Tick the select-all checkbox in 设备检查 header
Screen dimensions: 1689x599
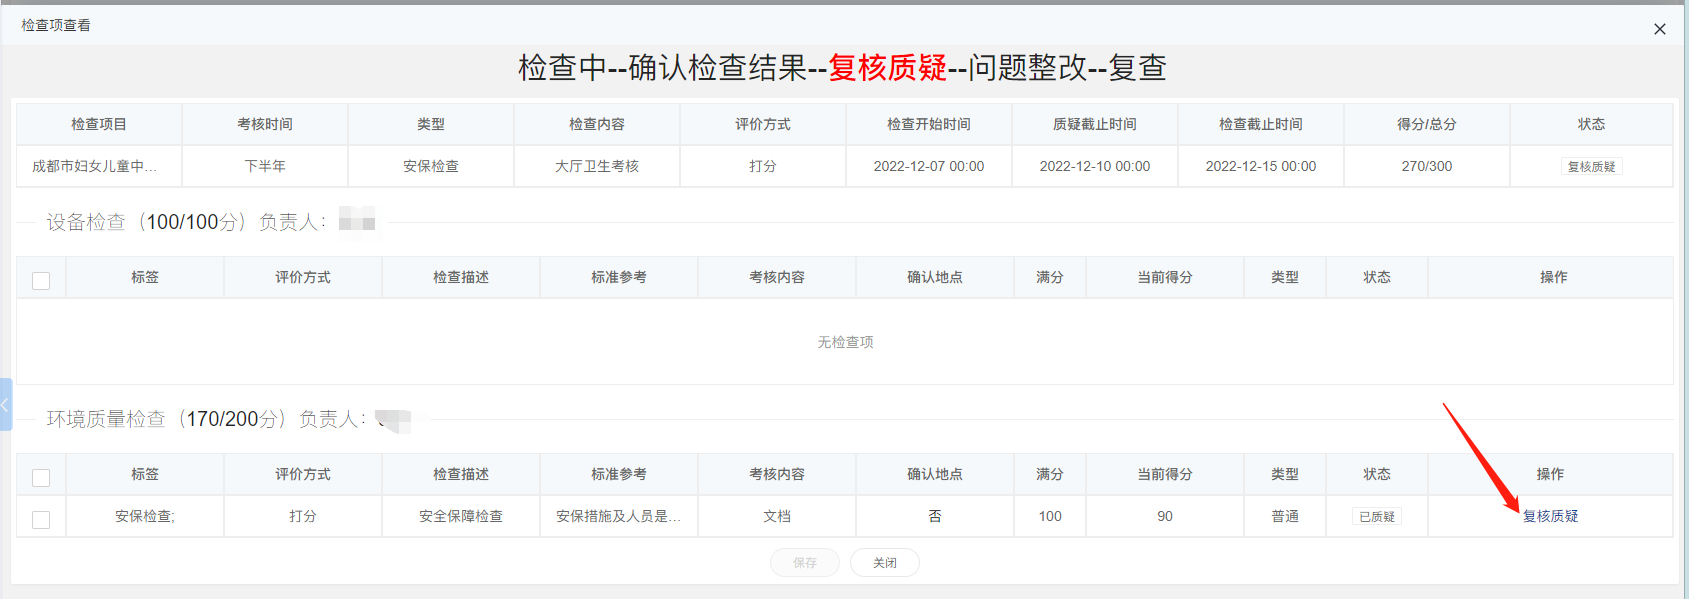(x=41, y=280)
